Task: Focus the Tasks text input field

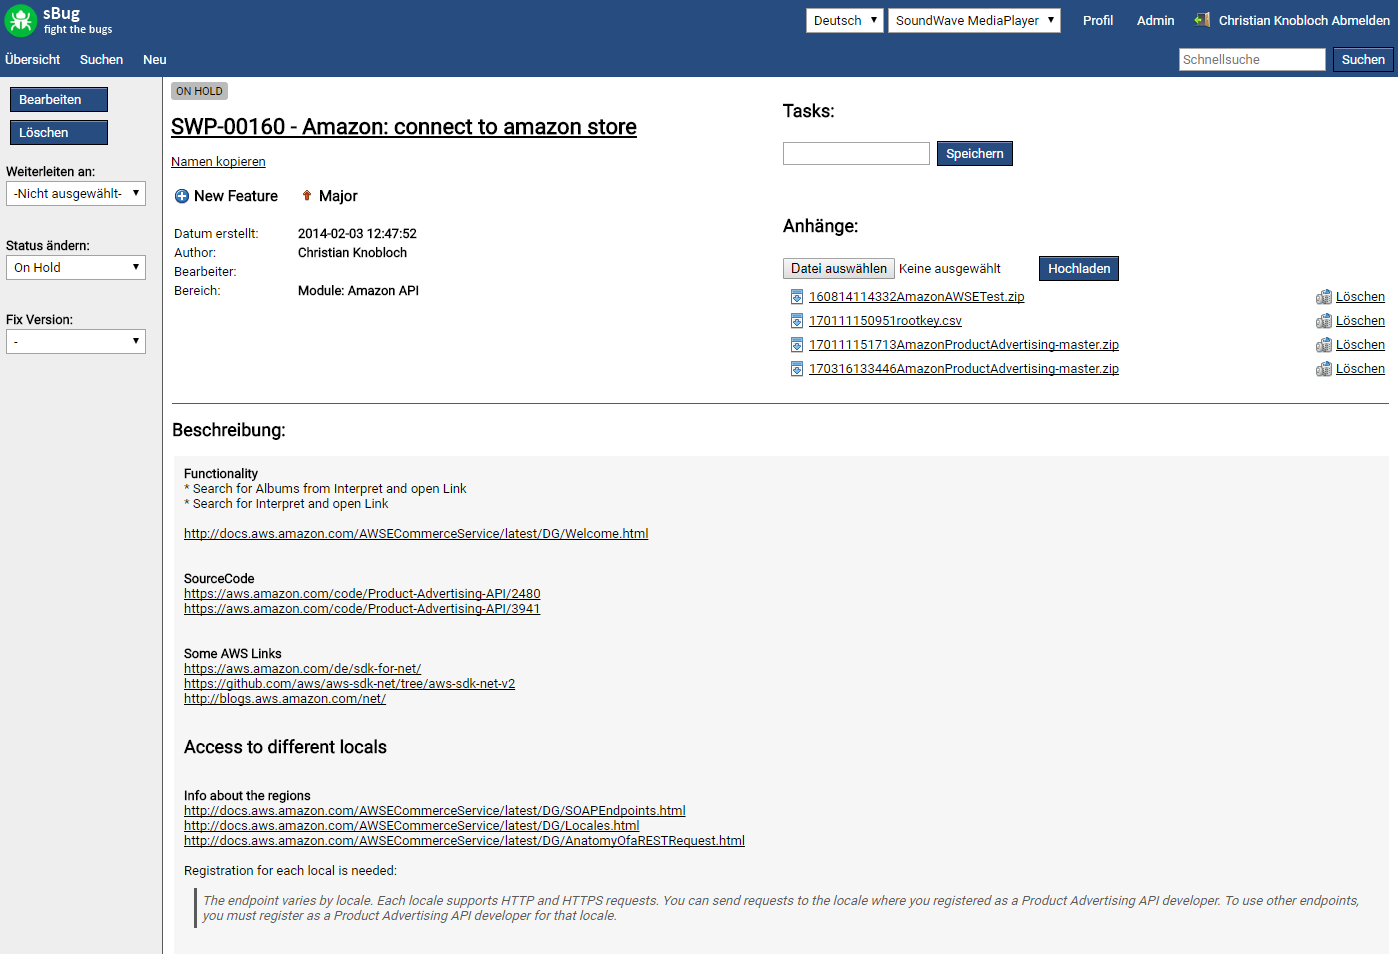Action: pyautogui.click(x=856, y=153)
